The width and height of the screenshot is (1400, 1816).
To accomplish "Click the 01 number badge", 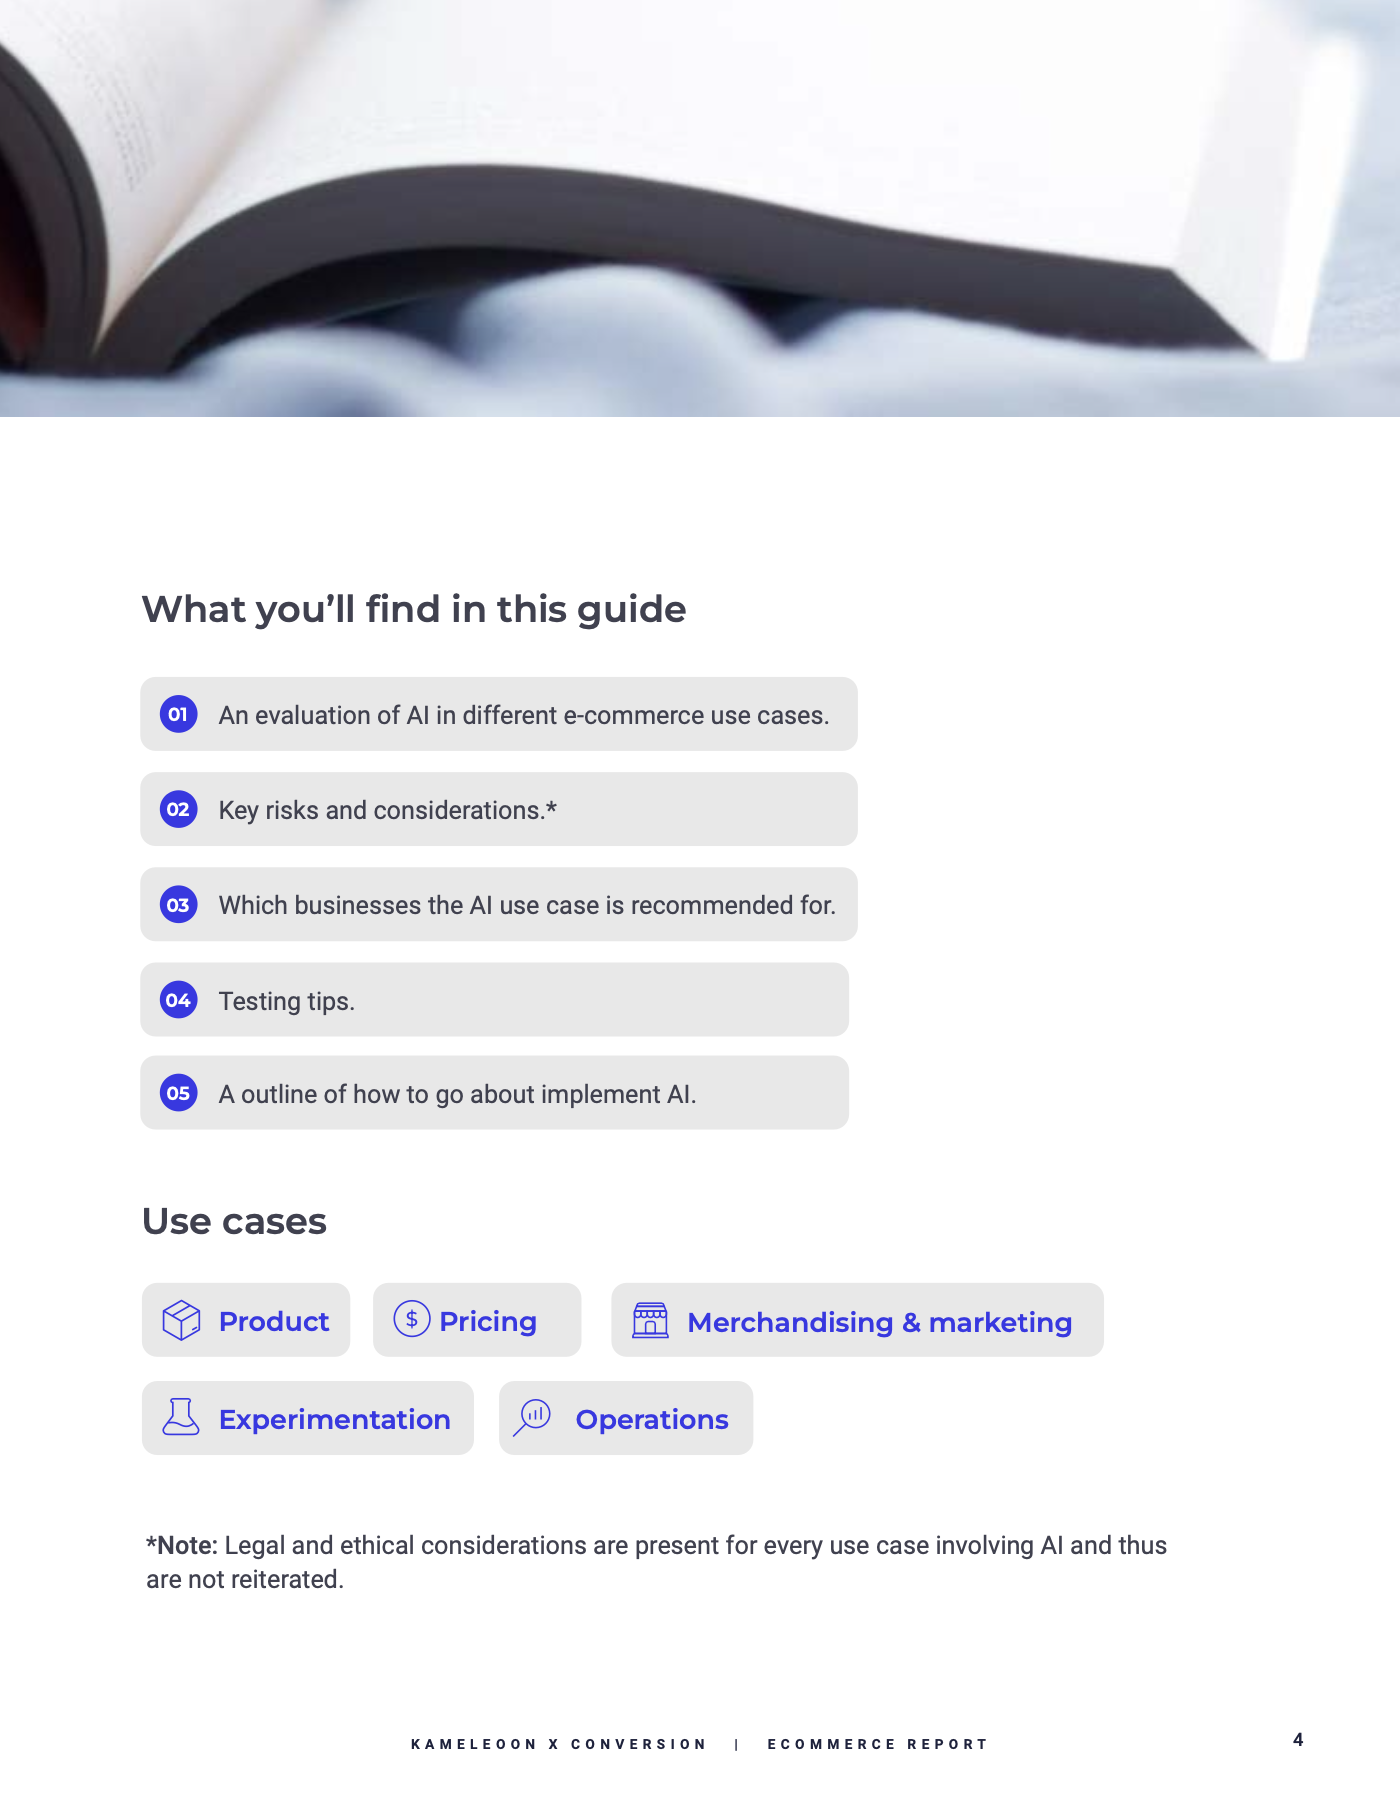I will click(x=178, y=714).
